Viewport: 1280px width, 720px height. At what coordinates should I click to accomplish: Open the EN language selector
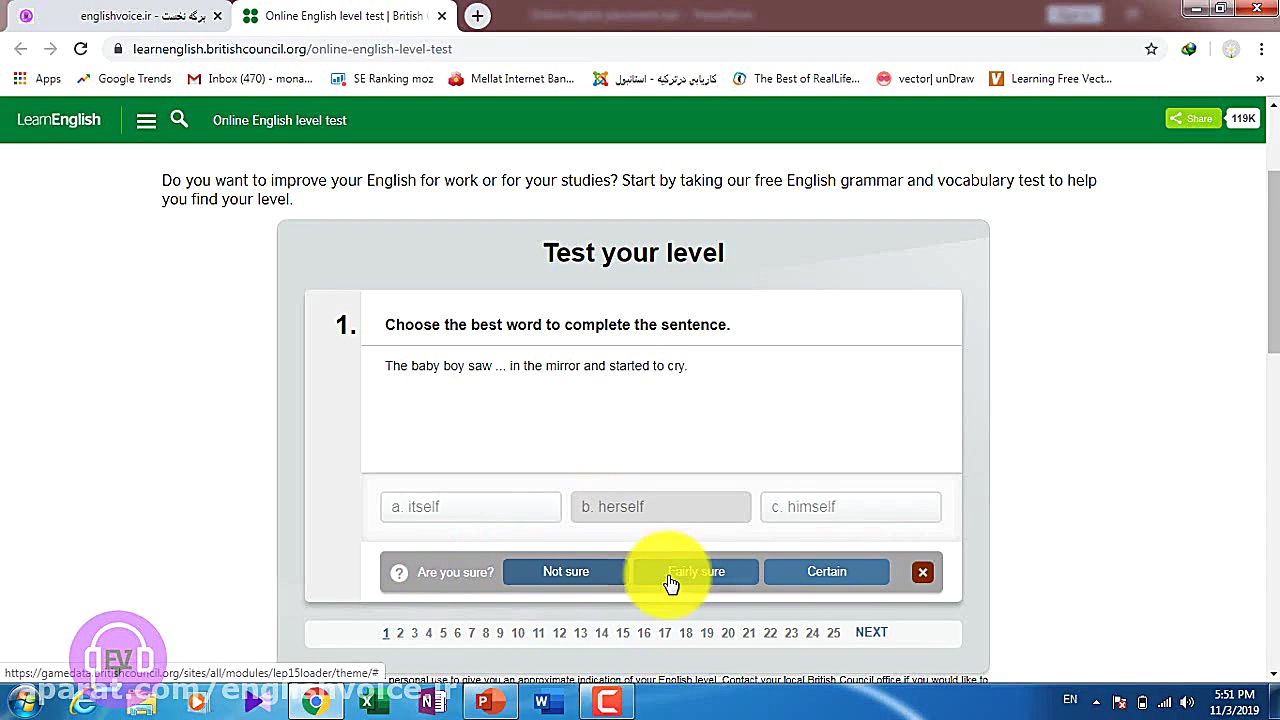1070,700
